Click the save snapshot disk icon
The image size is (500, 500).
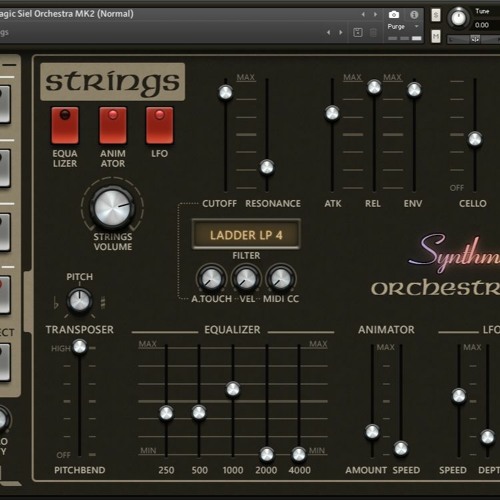358,32
